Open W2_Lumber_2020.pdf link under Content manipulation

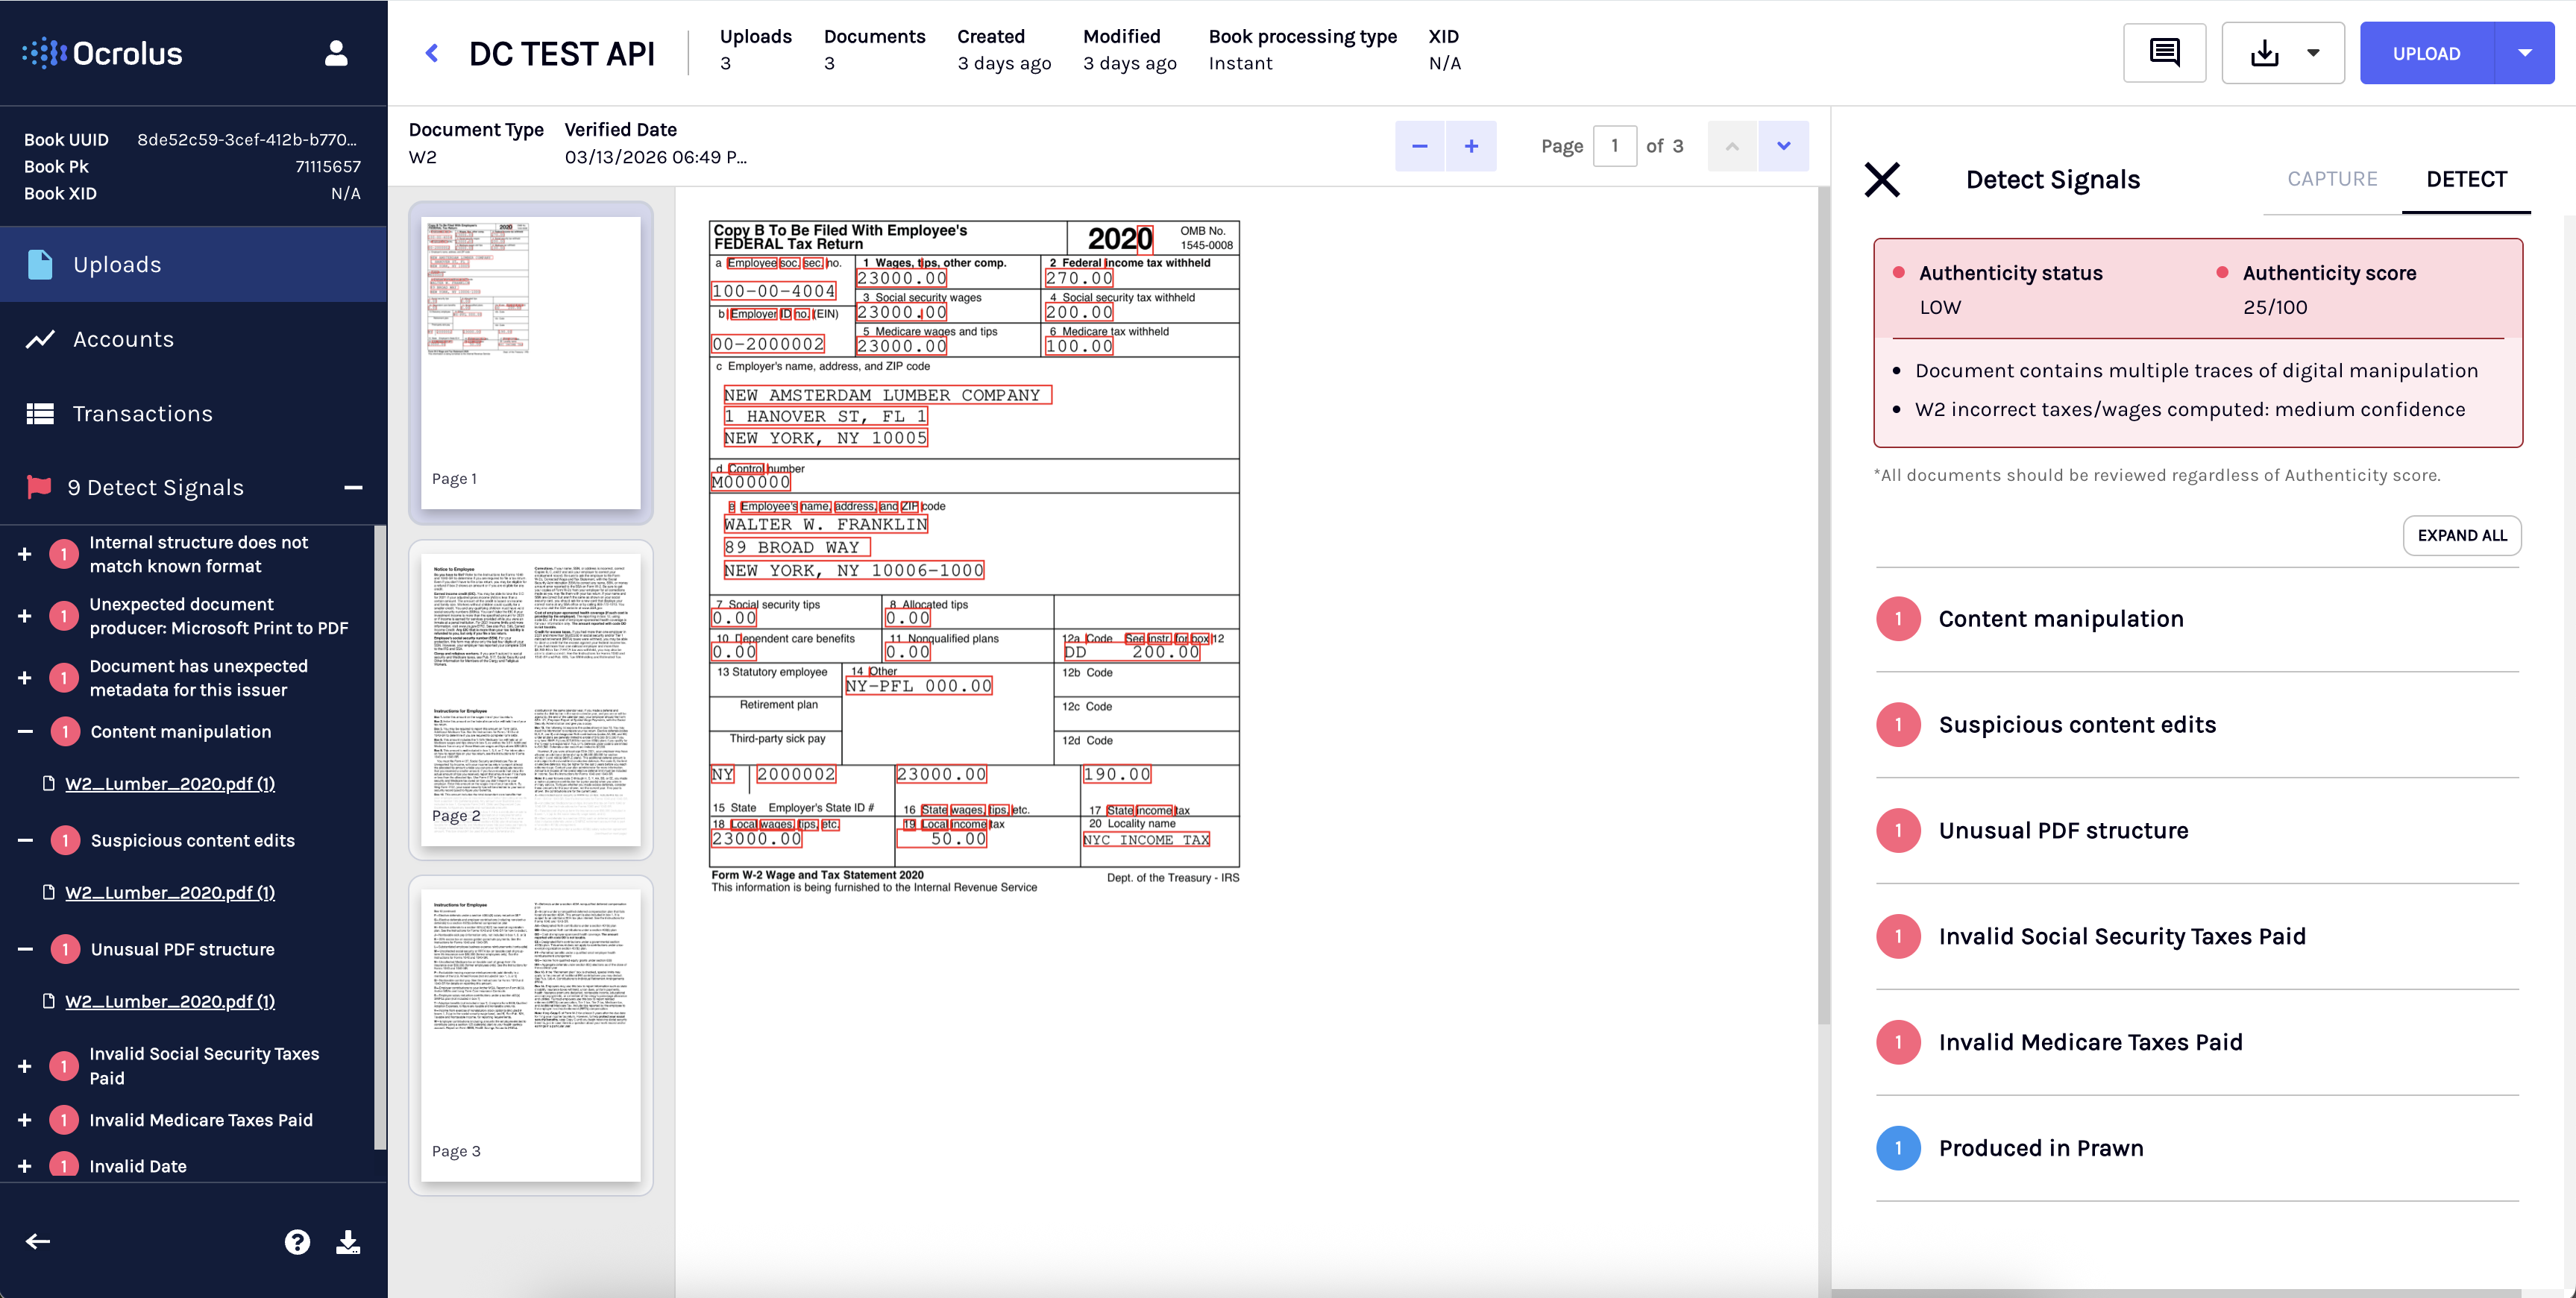(x=170, y=784)
